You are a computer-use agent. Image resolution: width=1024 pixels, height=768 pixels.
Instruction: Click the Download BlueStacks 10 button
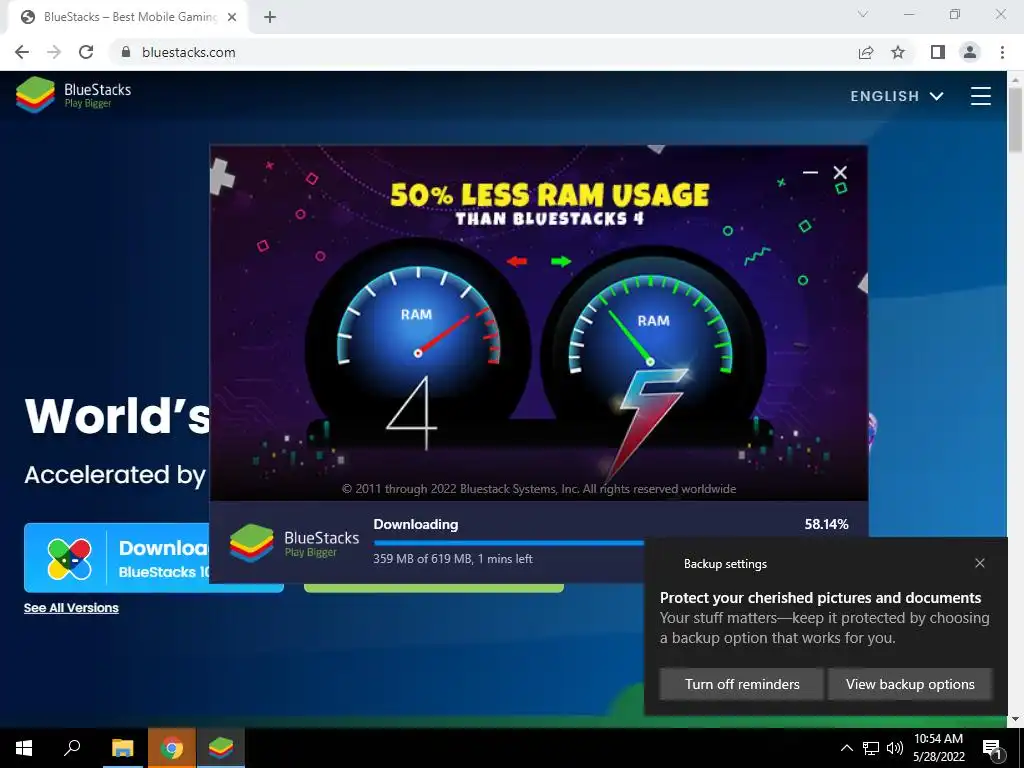117,558
